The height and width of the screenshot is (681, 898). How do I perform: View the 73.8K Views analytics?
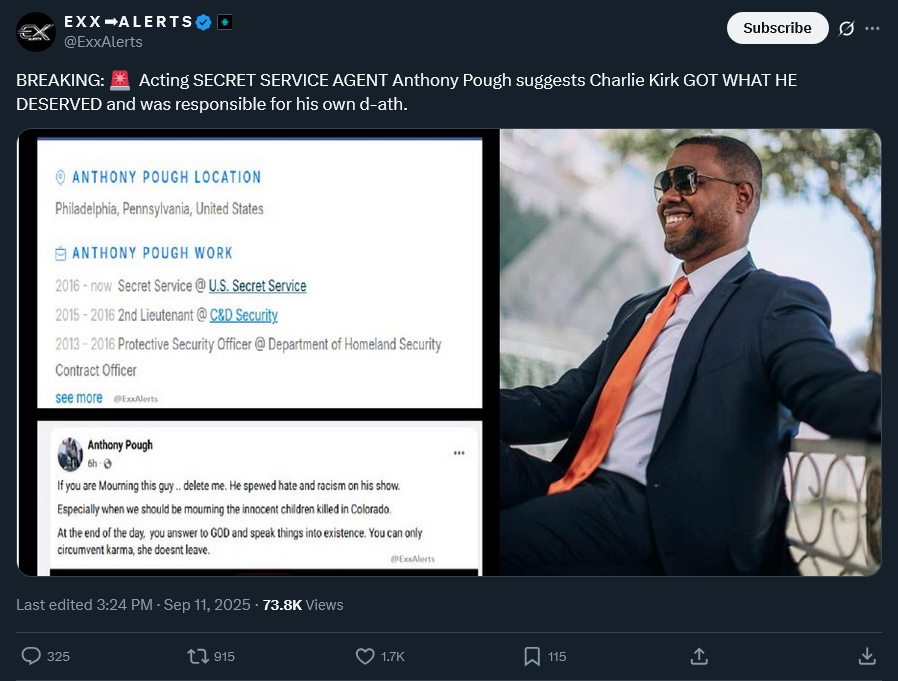click(302, 604)
